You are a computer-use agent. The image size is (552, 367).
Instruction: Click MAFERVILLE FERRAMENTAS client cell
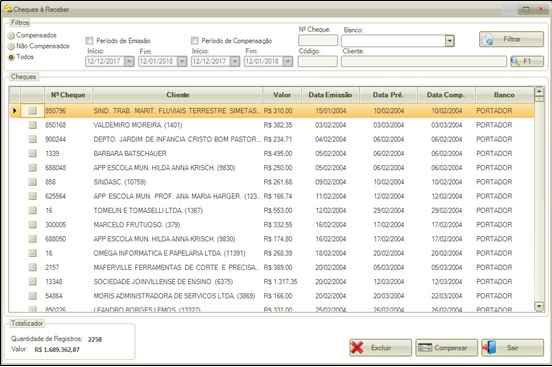(176, 267)
